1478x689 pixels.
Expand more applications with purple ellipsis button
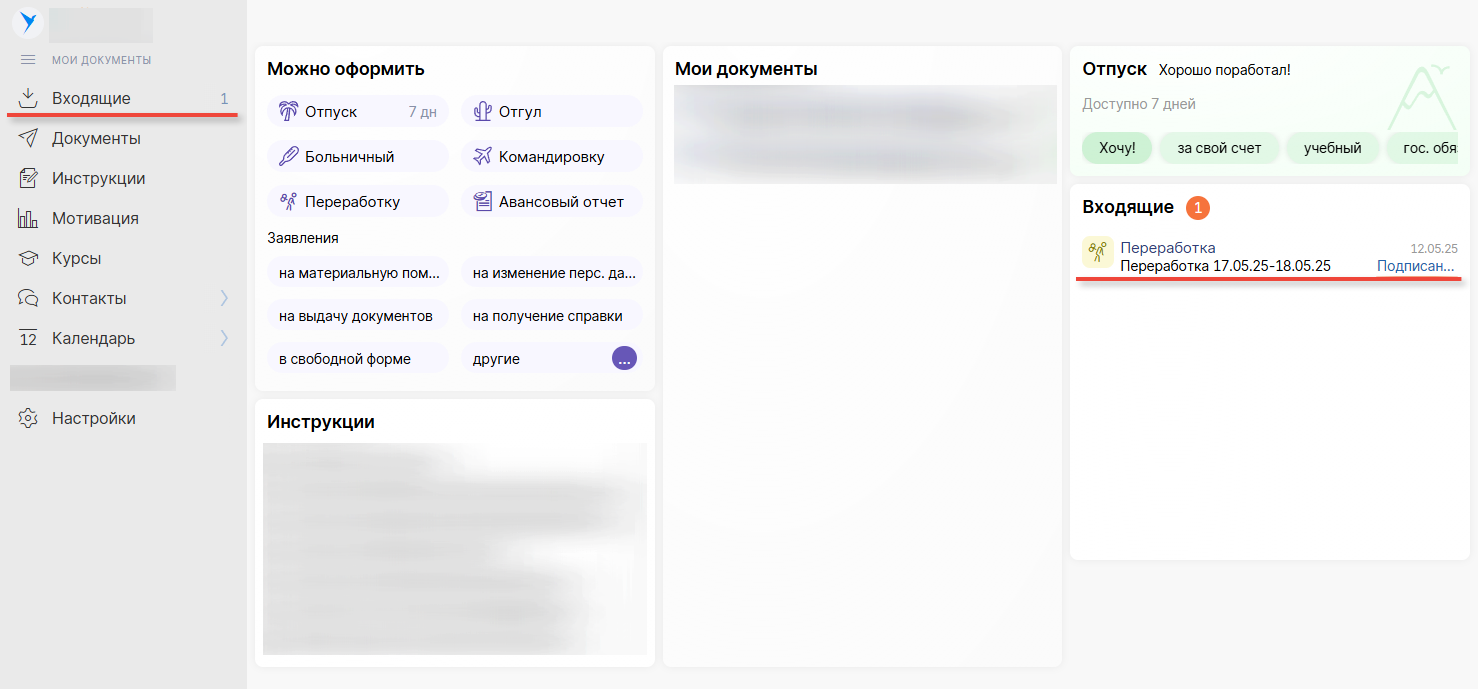624,359
